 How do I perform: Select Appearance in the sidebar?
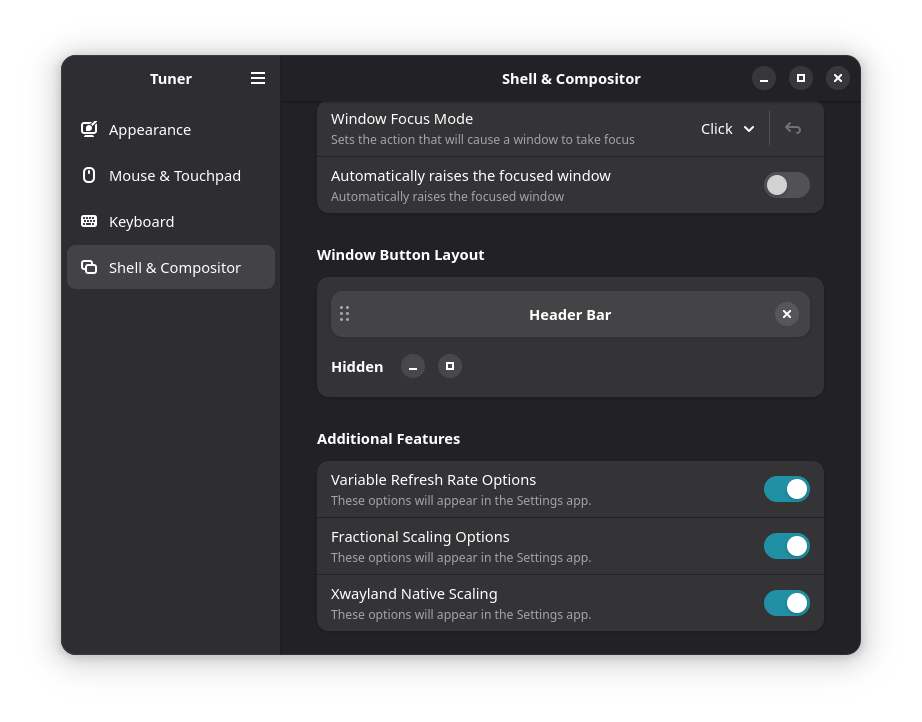150,129
